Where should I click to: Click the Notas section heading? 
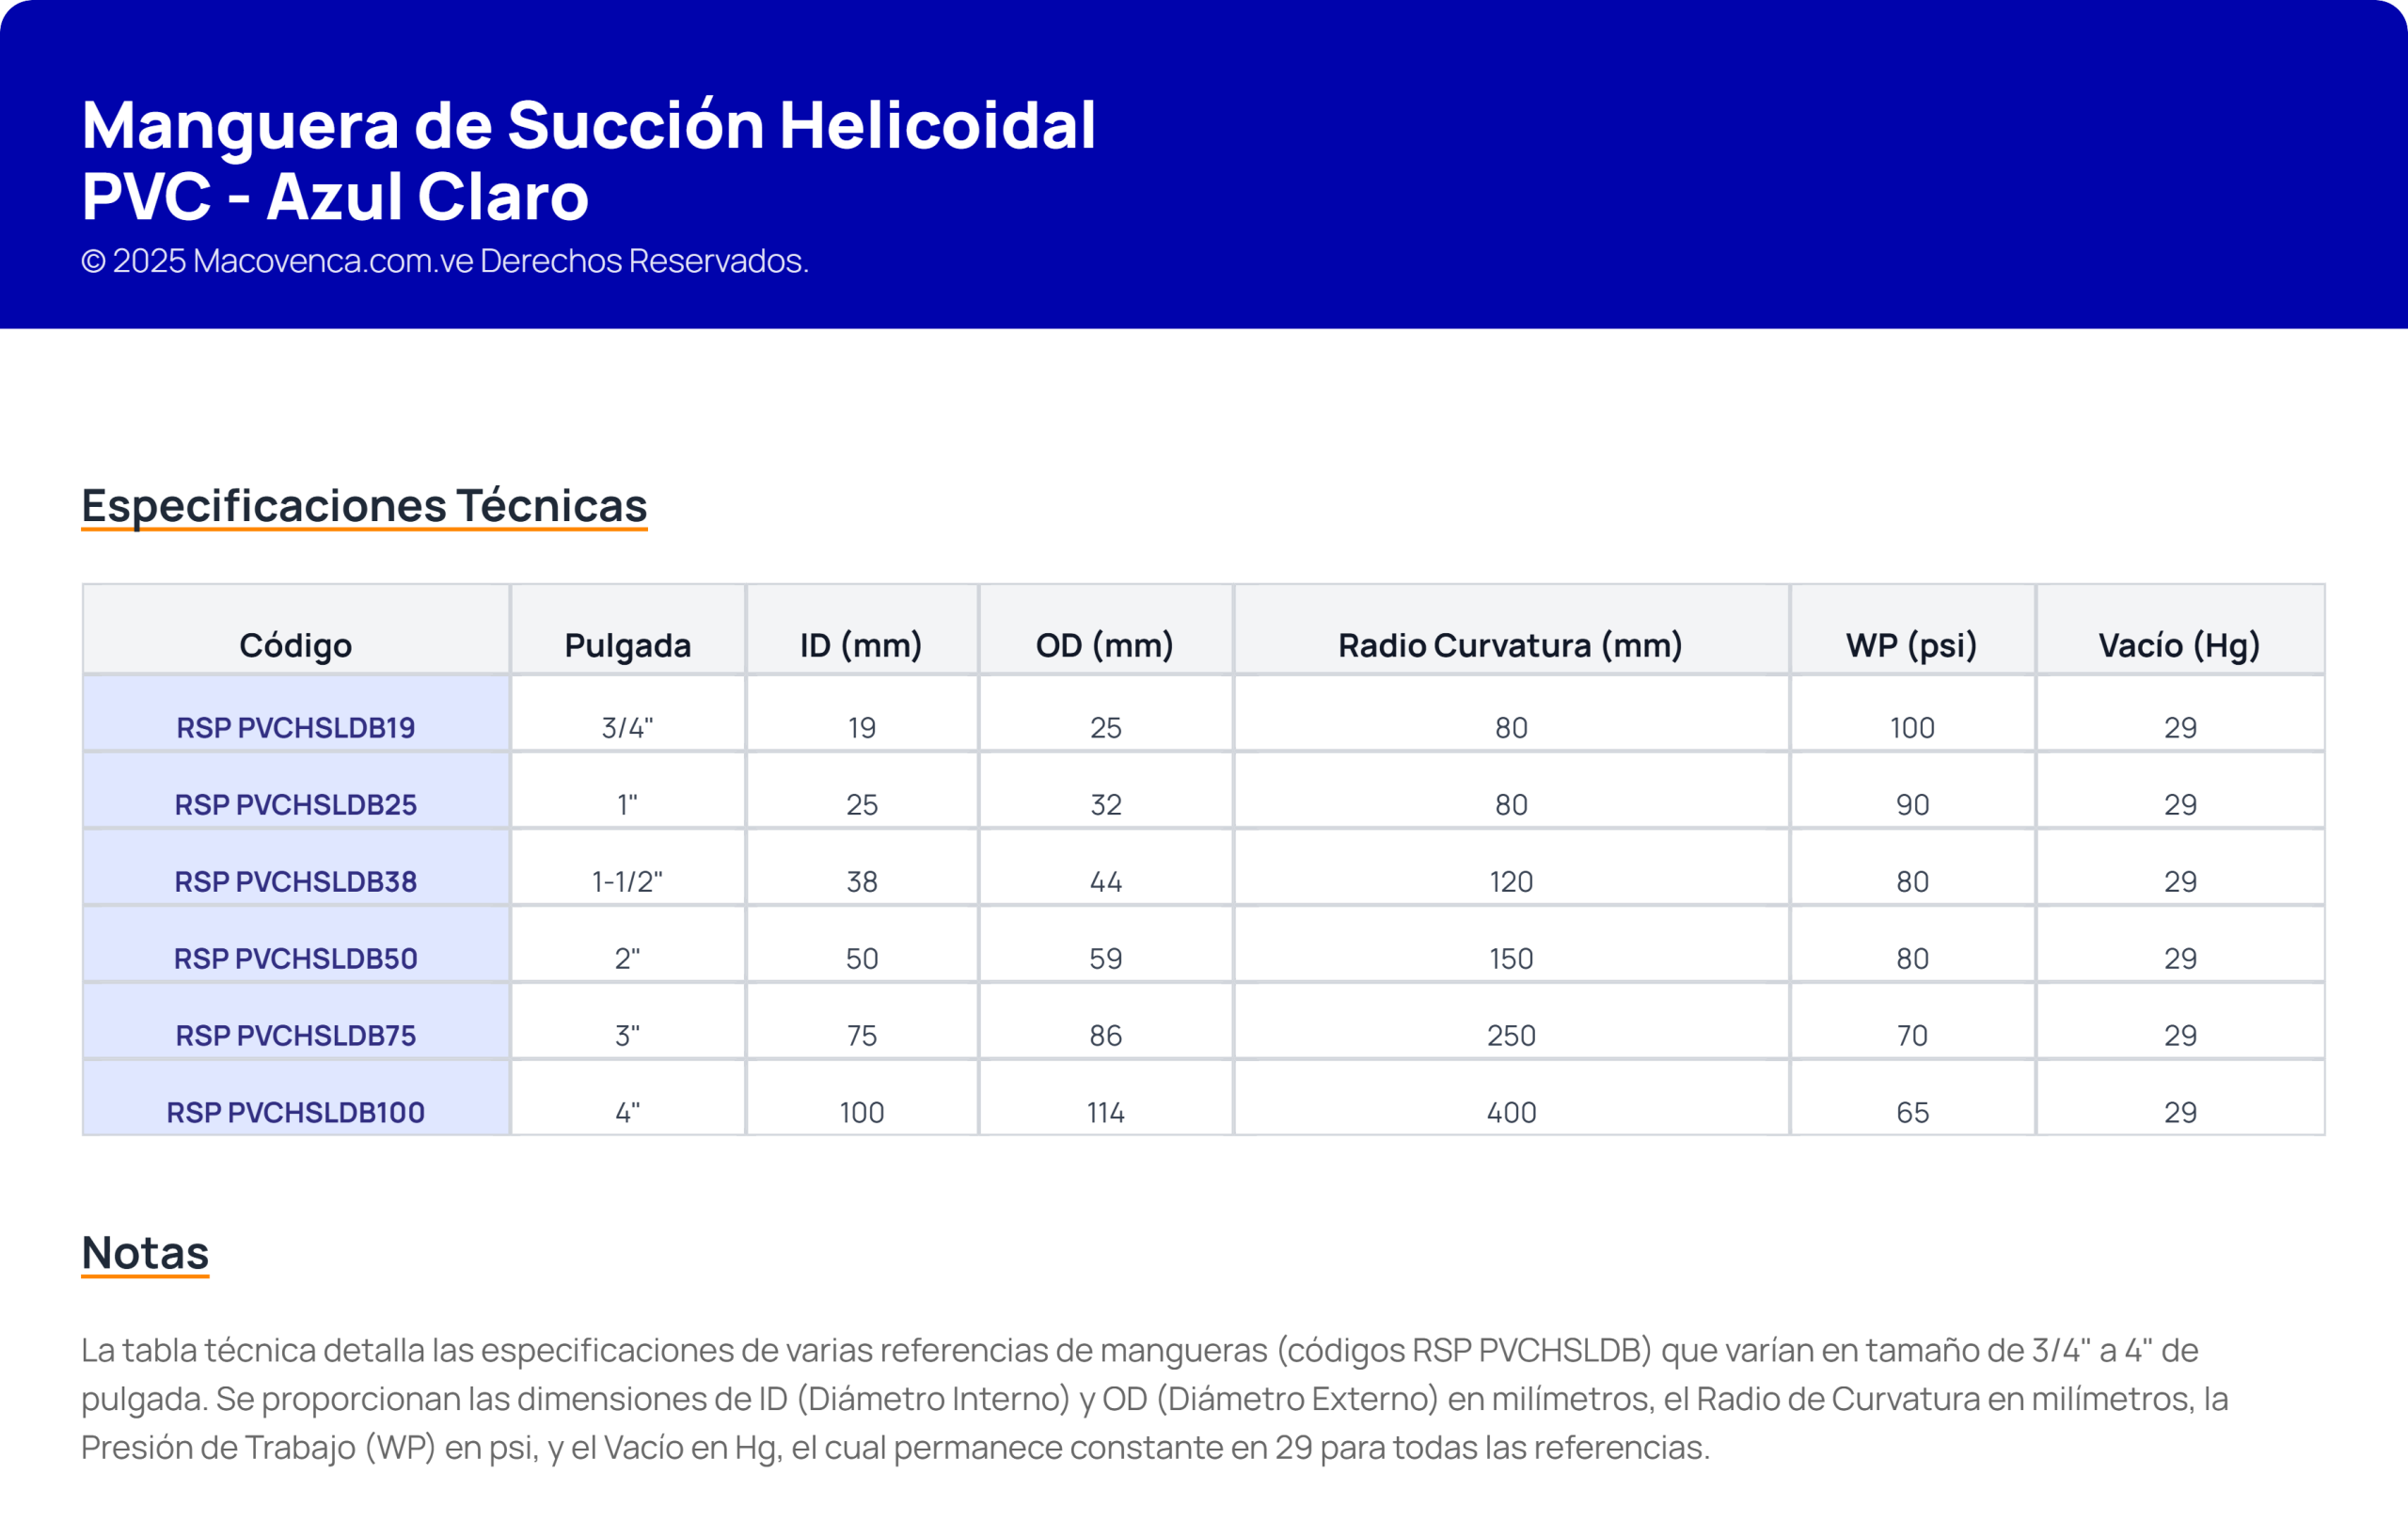pyautogui.click(x=145, y=1252)
